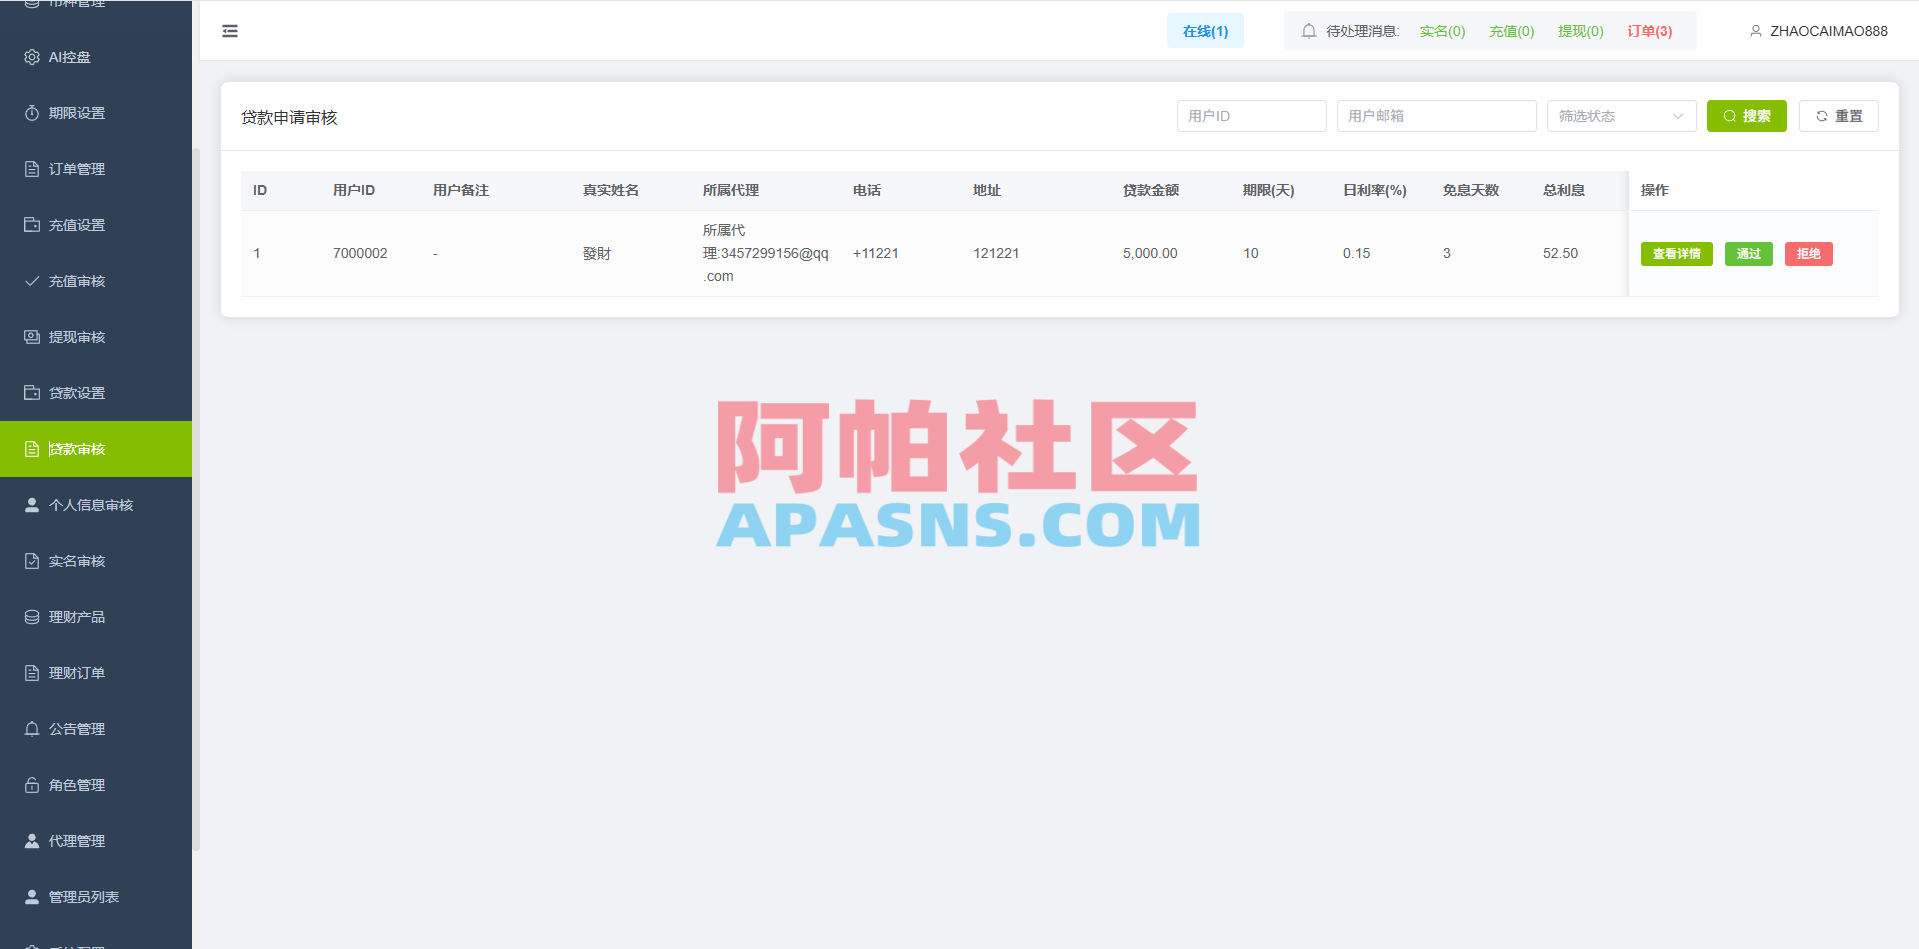Click the 發財 real name cell
The width and height of the screenshot is (1919, 949).
pyautogui.click(x=597, y=254)
